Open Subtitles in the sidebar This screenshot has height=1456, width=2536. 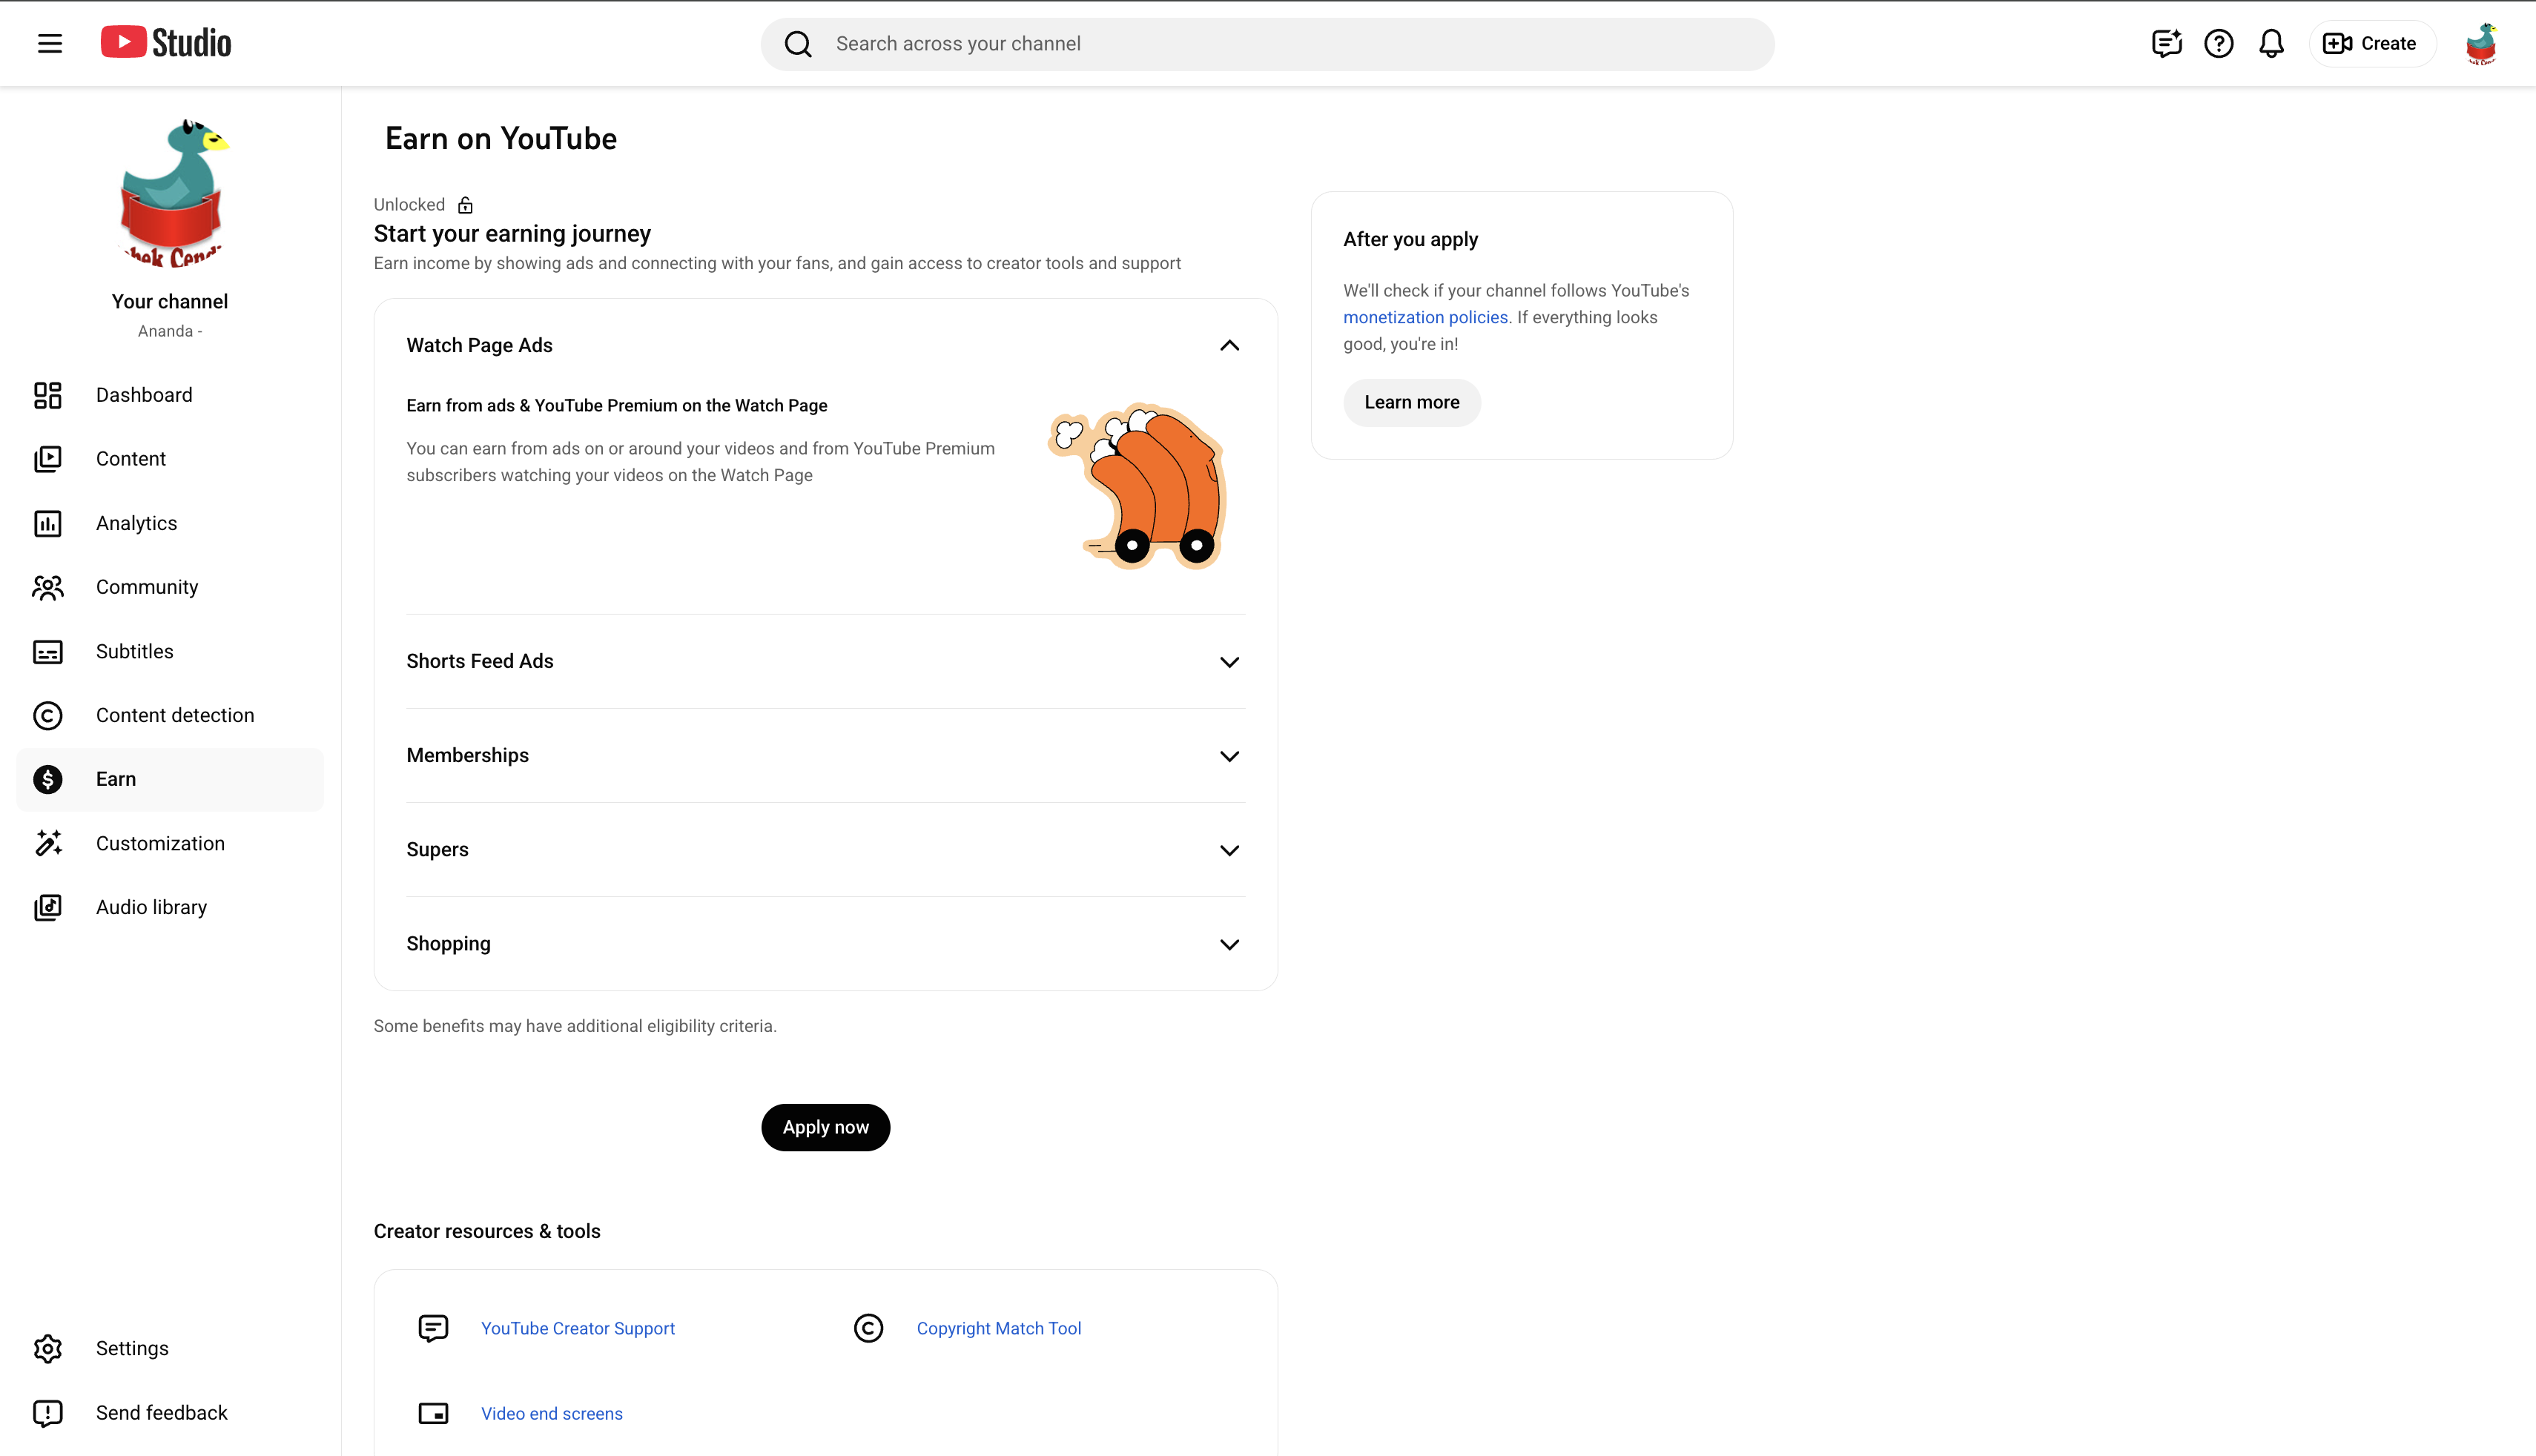click(x=170, y=652)
